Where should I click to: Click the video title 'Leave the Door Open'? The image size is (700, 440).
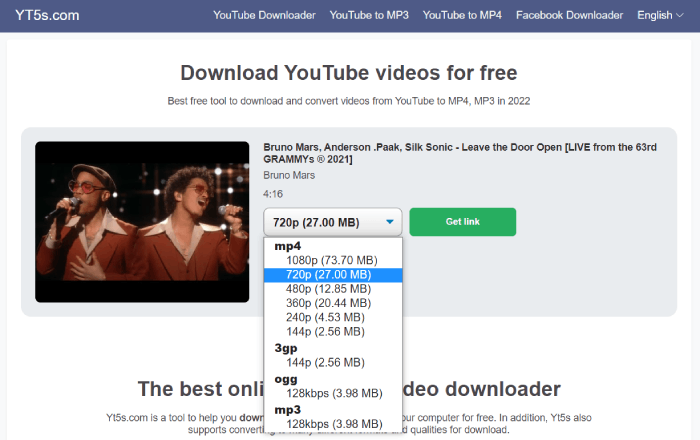coord(460,153)
